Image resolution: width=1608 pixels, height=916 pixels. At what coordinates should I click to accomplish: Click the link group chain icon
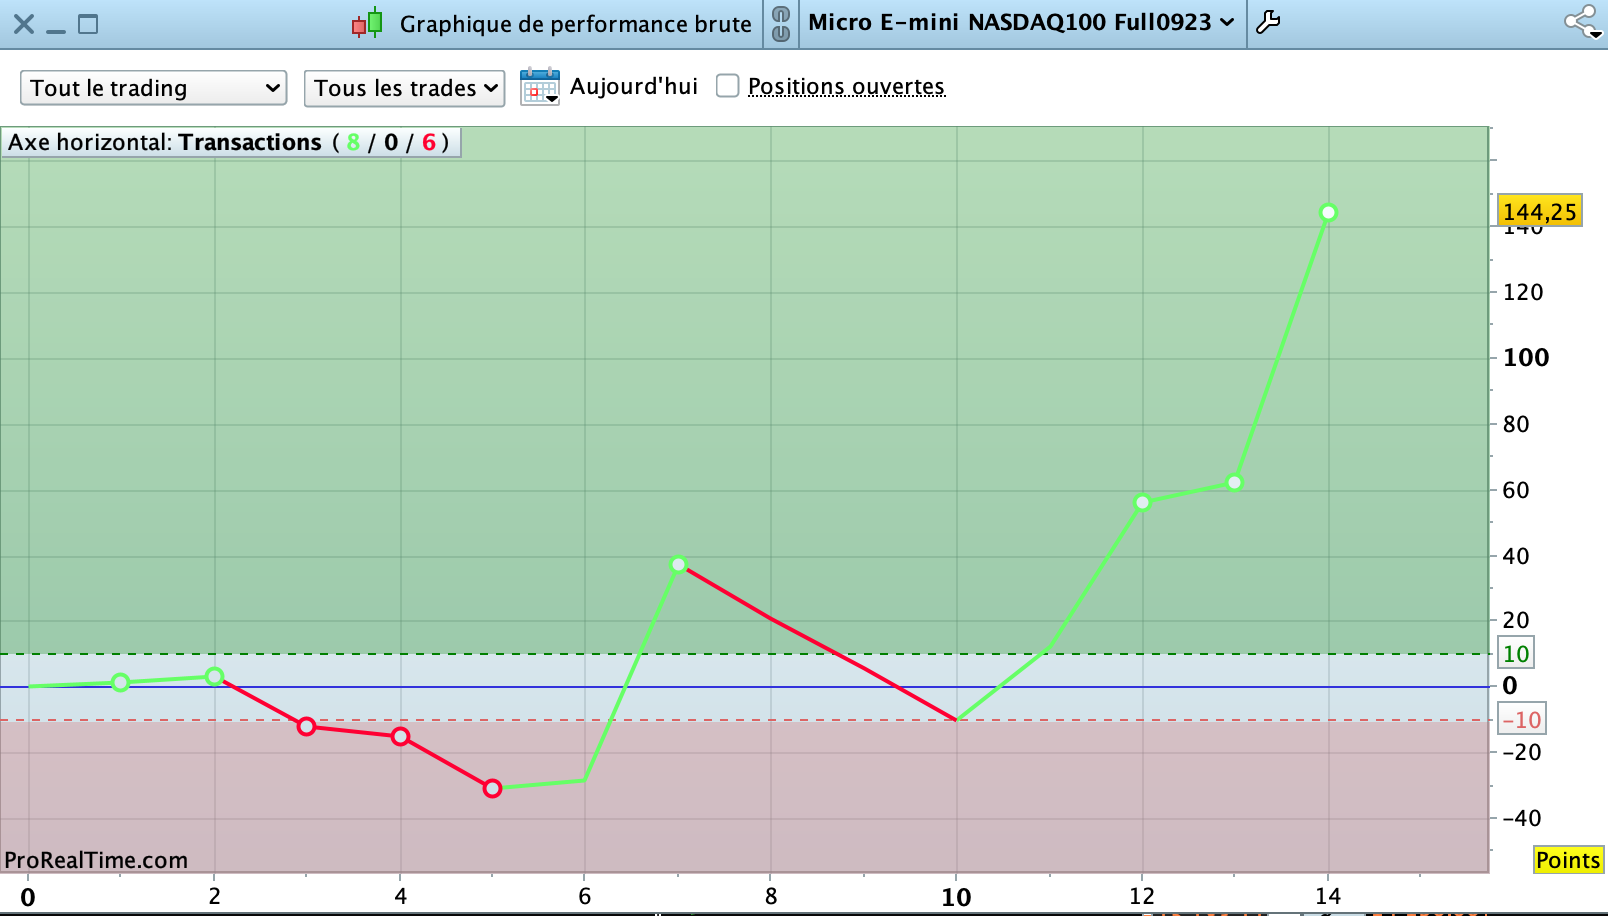click(x=781, y=23)
